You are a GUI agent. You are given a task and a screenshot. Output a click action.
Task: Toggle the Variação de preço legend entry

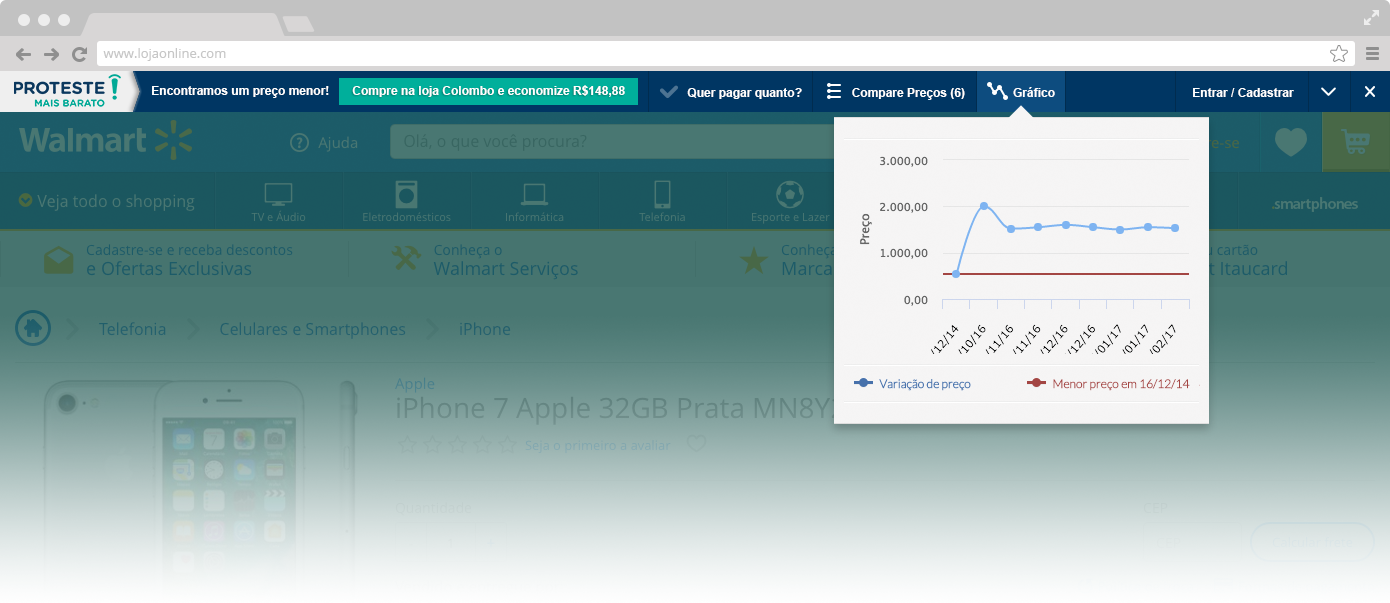(912, 383)
